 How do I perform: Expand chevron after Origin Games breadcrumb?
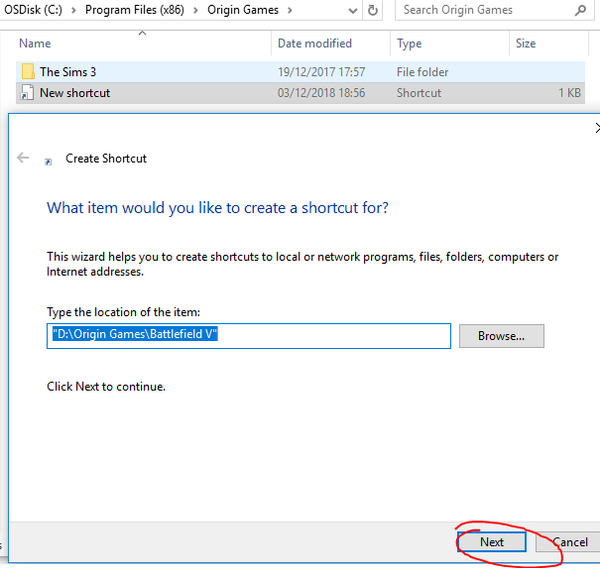[290, 10]
